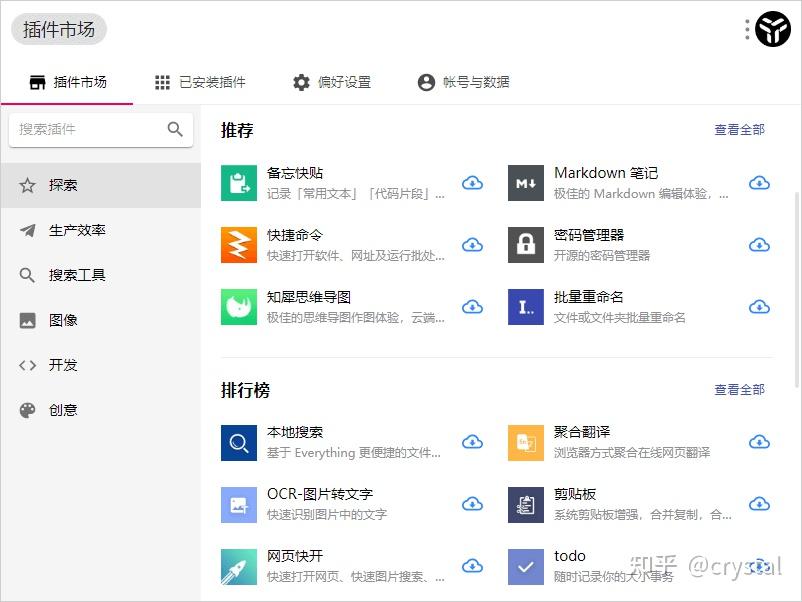The height and width of the screenshot is (602, 802).
Task: Download Markdown 笔记 via its cloud button
Action: (x=759, y=182)
